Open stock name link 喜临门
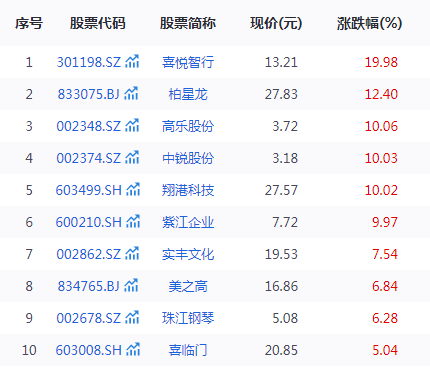The image size is (430, 370). [x=188, y=350]
